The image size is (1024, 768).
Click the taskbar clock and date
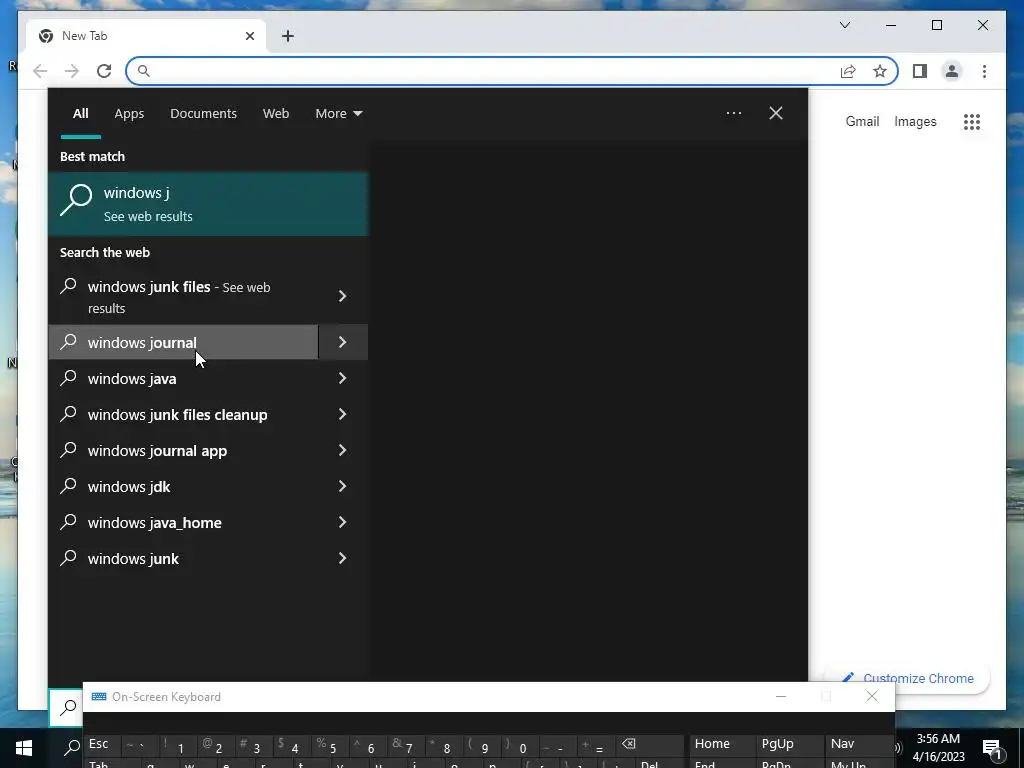click(x=938, y=748)
